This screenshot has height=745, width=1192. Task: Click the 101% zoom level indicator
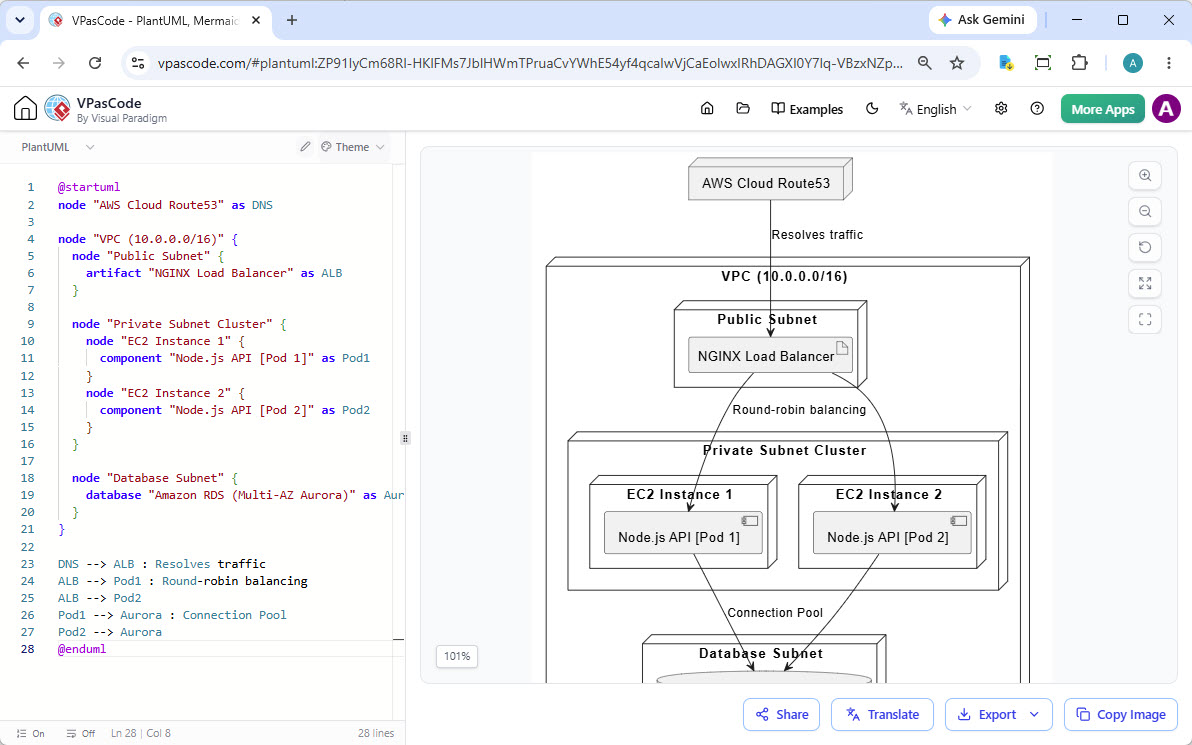457,656
